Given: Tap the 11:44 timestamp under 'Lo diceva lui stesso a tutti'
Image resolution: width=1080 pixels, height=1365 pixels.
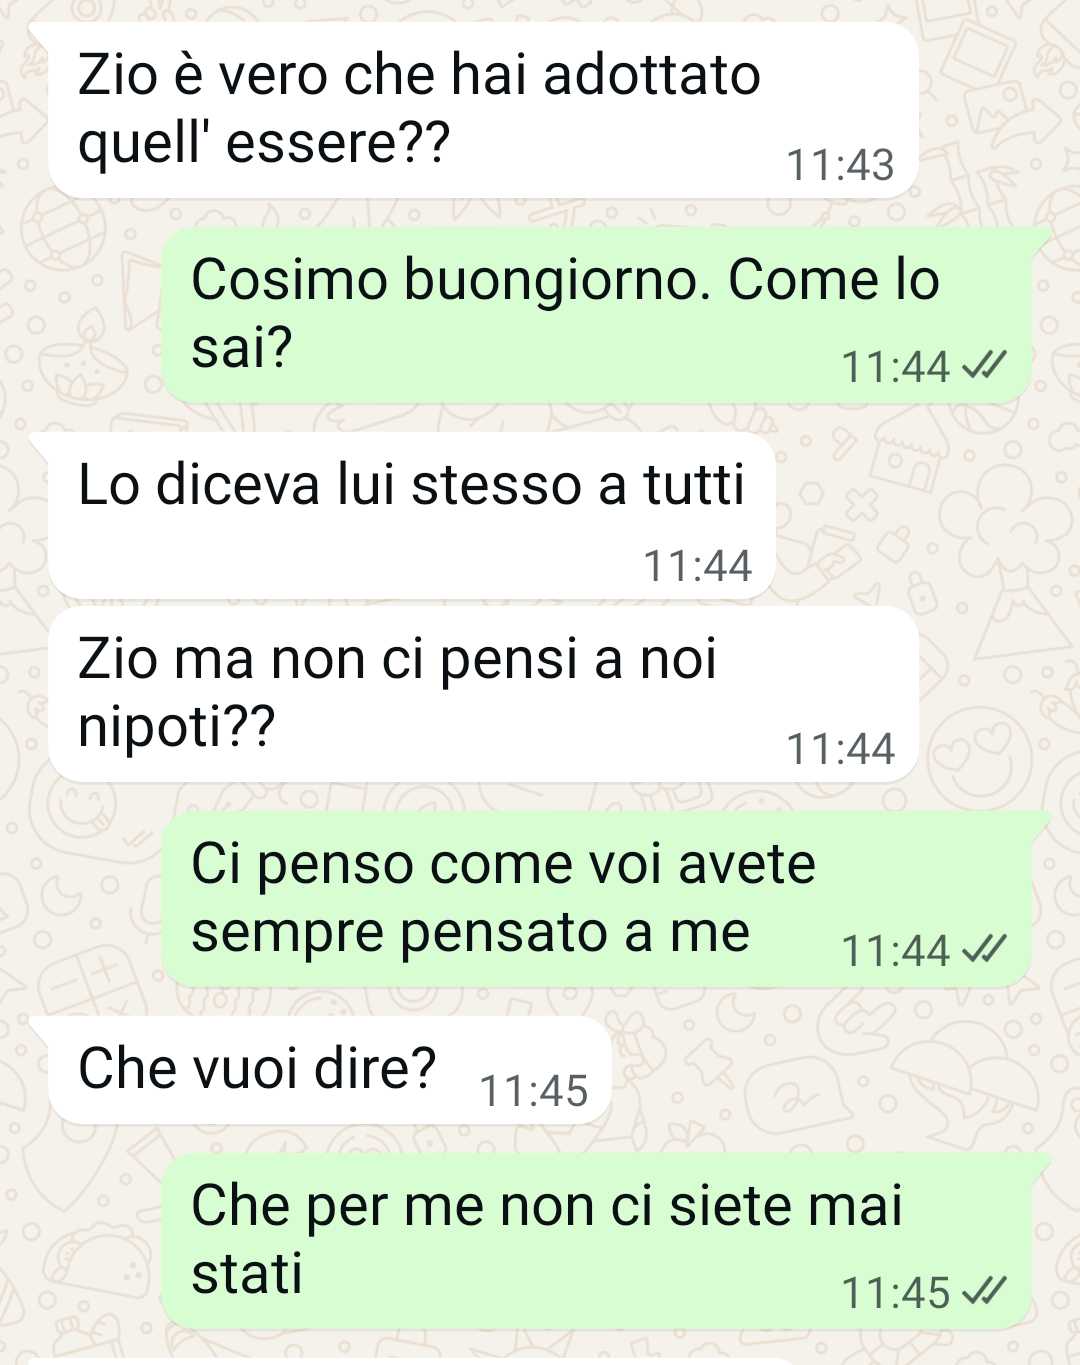Looking at the screenshot, I should (697, 566).
